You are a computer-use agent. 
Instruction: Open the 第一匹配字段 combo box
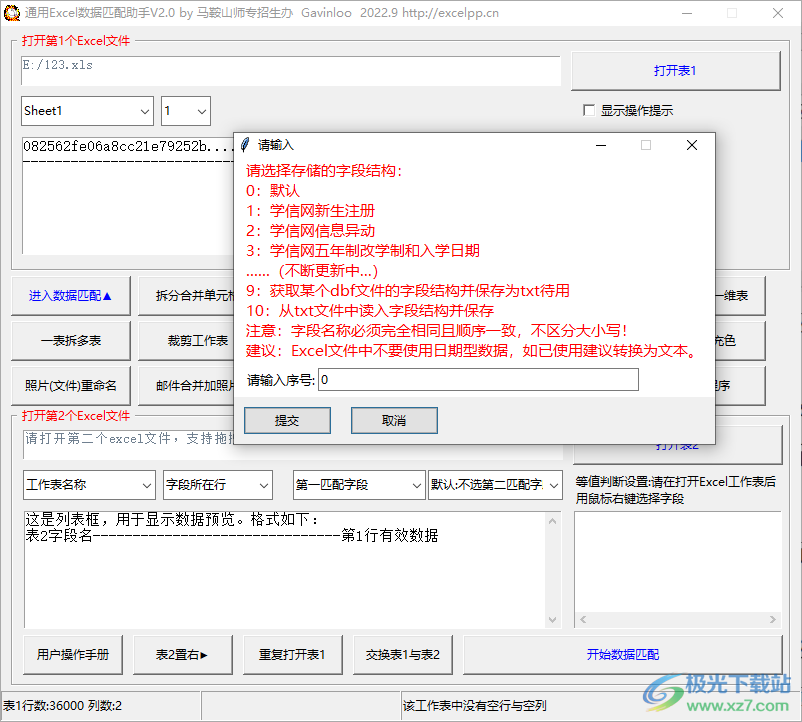(359, 485)
